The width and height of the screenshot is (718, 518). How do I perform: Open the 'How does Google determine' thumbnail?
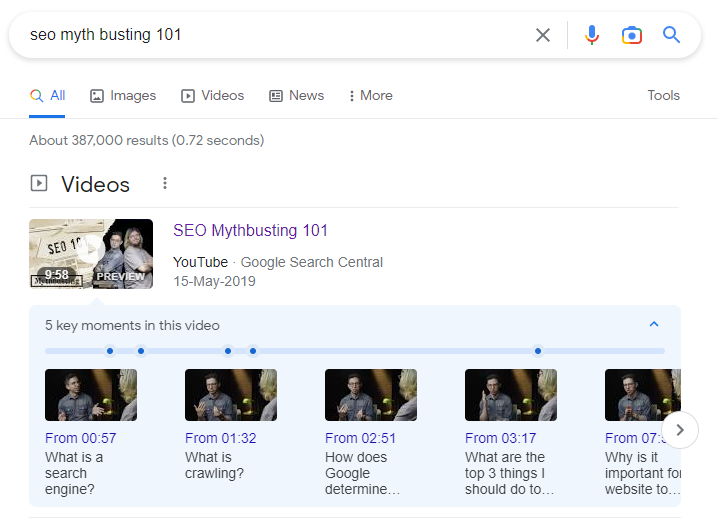click(x=371, y=395)
